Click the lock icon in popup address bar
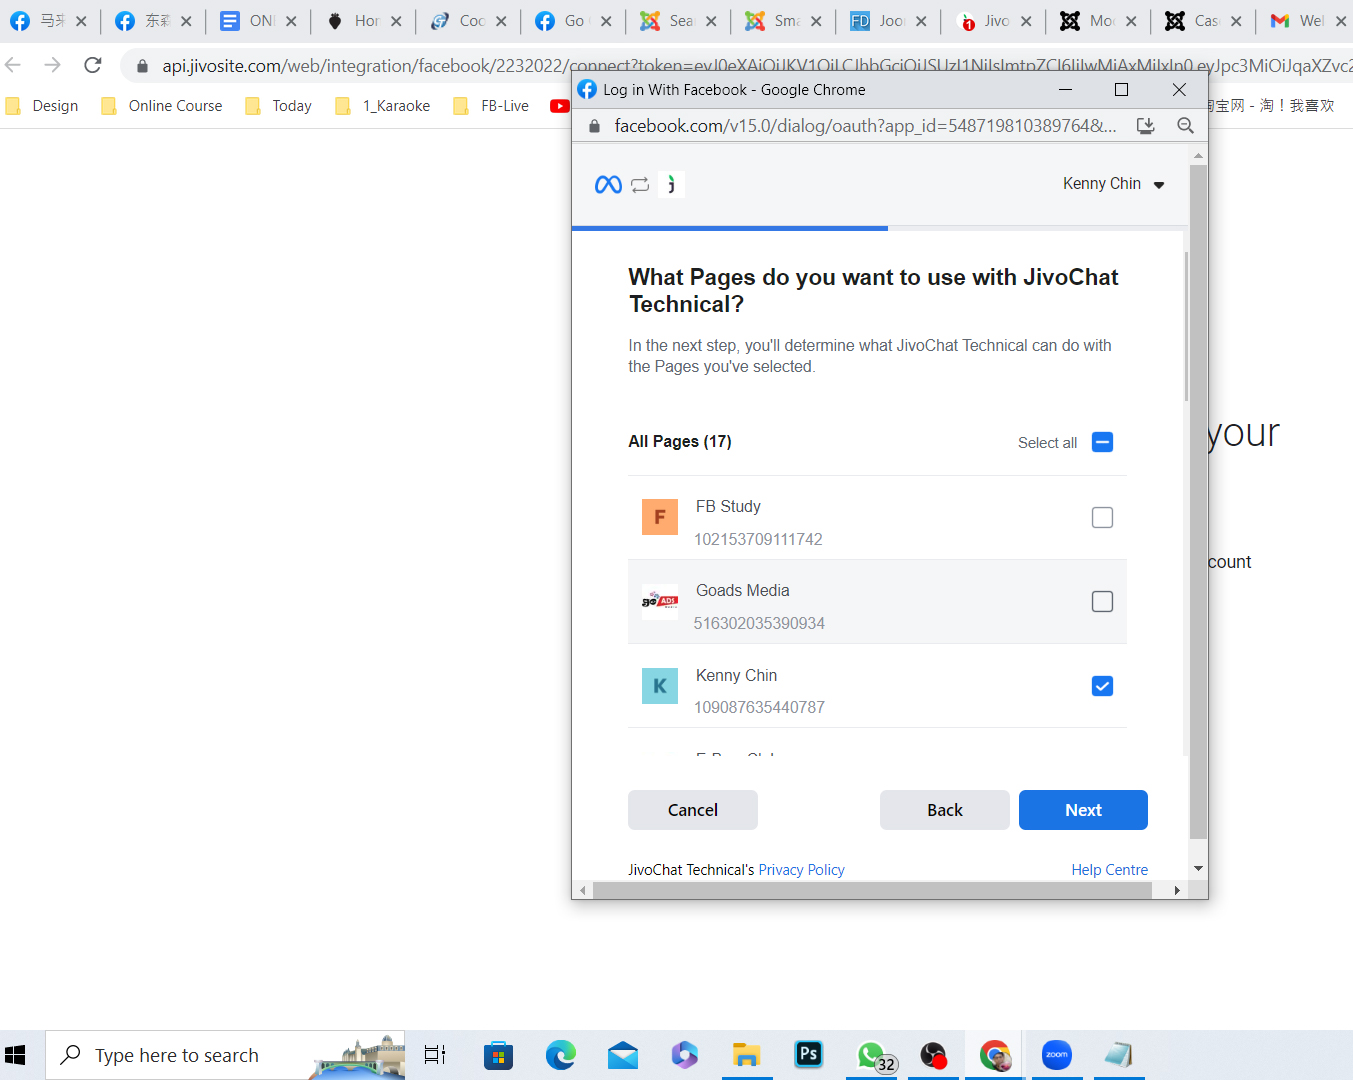 click(x=594, y=126)
